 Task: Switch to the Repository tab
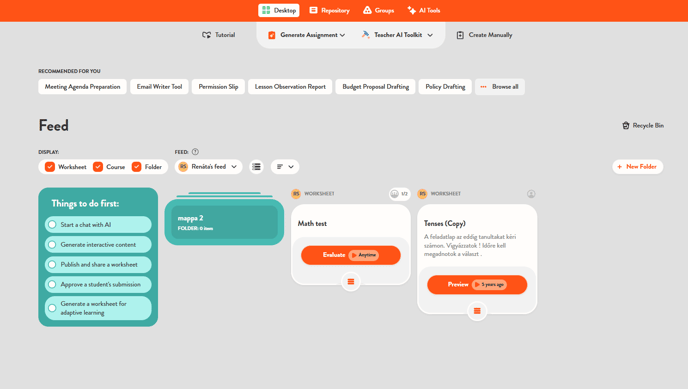pyautogui.click(x=330, y=10)
